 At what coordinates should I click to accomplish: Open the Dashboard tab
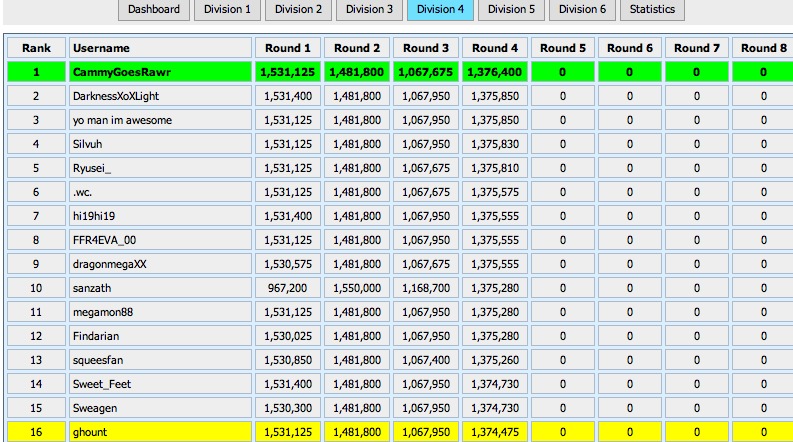(x=154, y=10)
